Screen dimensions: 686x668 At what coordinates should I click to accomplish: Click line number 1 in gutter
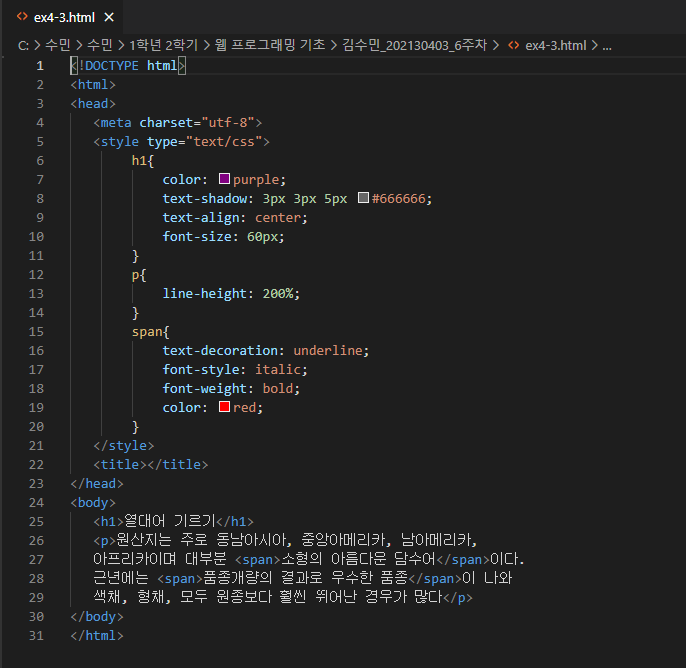click(x=40, y=66)
